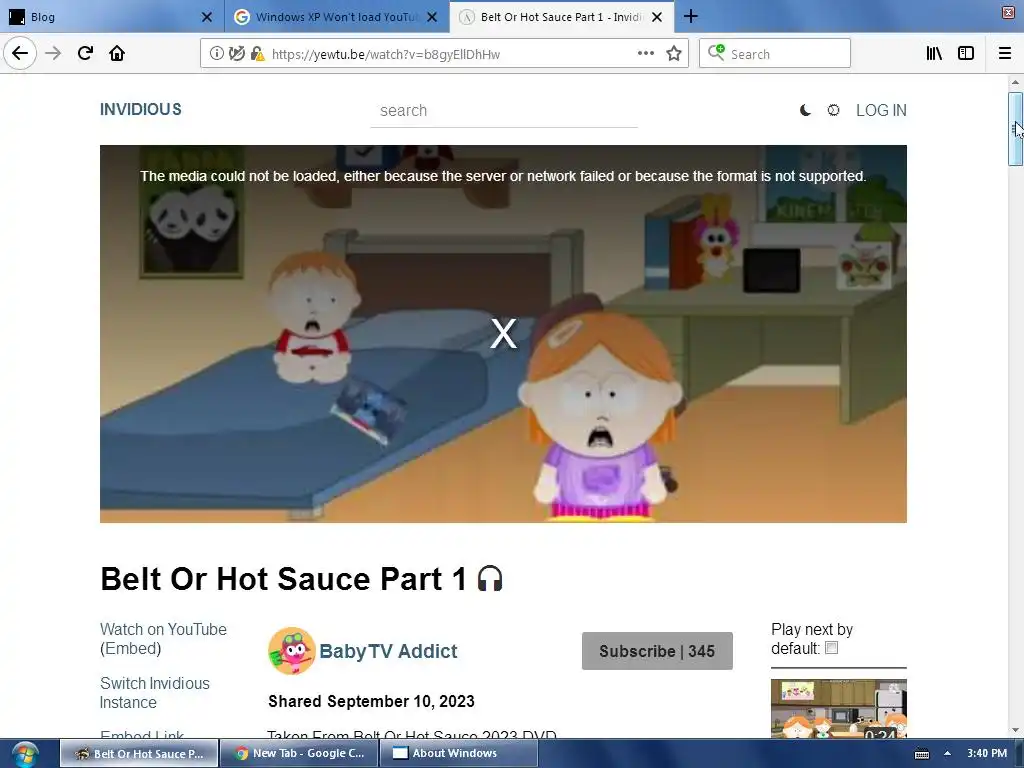Click the page vertical scrollbar thumb

tap(1015, 129)
